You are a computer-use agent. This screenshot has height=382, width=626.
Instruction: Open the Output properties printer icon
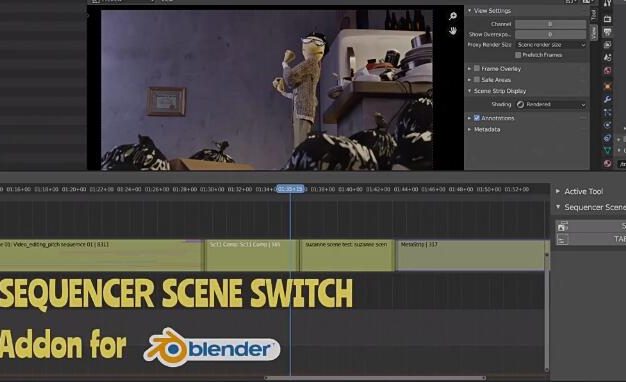point(608,32)
